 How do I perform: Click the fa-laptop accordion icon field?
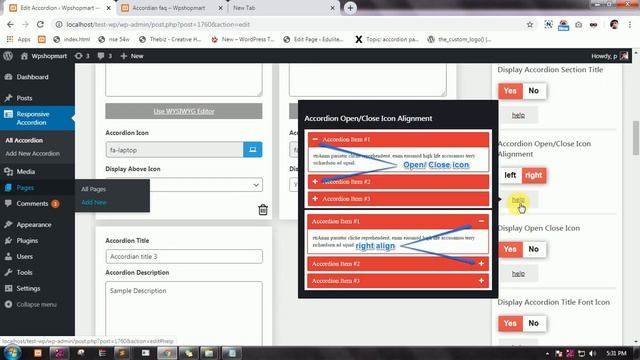pos(174,150)
